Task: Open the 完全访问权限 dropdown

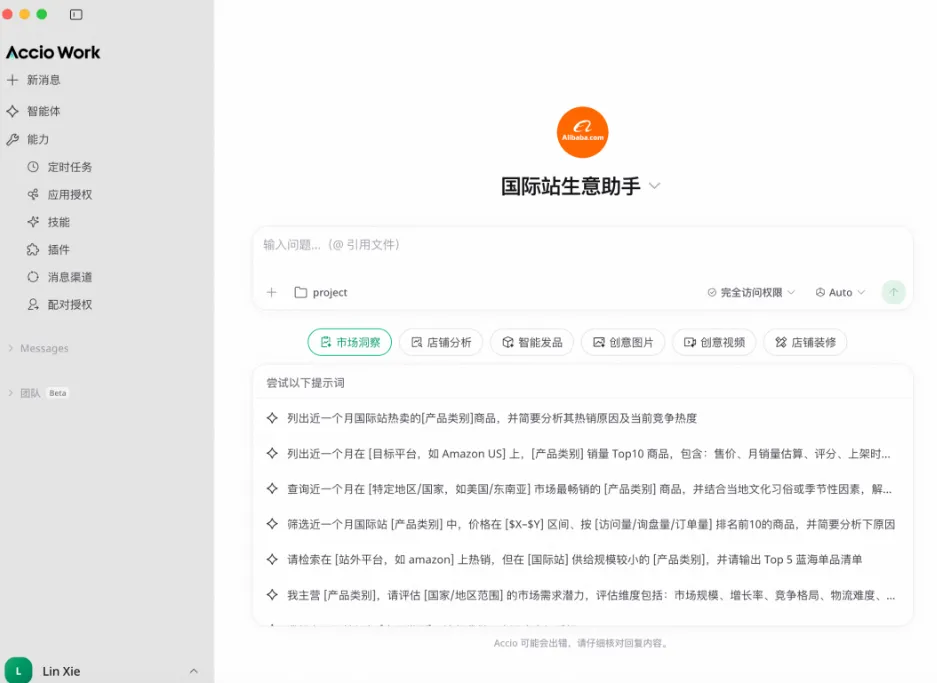Action: 751,292
